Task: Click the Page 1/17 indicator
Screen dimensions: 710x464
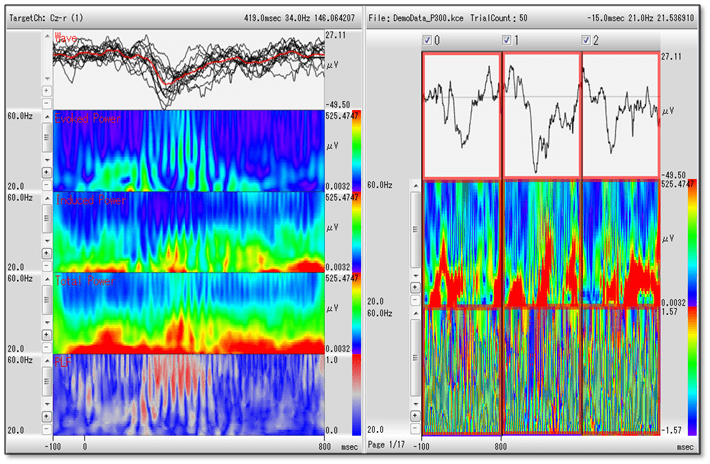Action: tap(388, 443)
